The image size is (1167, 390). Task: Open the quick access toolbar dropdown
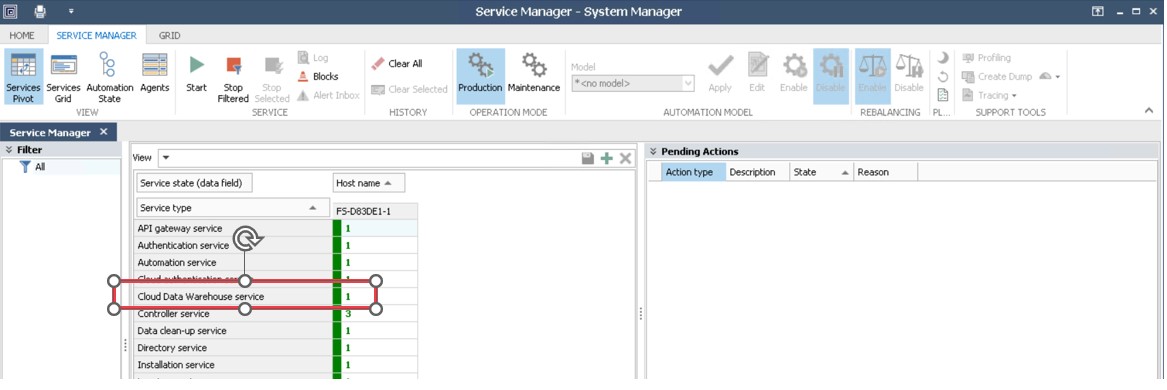pyautogui.click(x=71, y=11)
